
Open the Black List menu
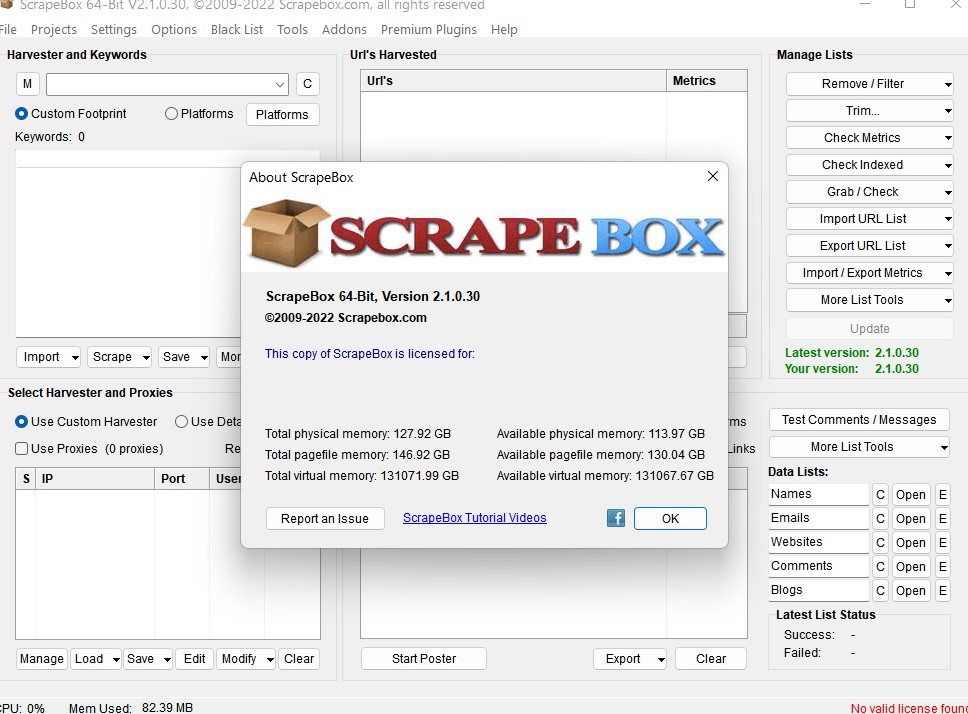tap(236, 30)
